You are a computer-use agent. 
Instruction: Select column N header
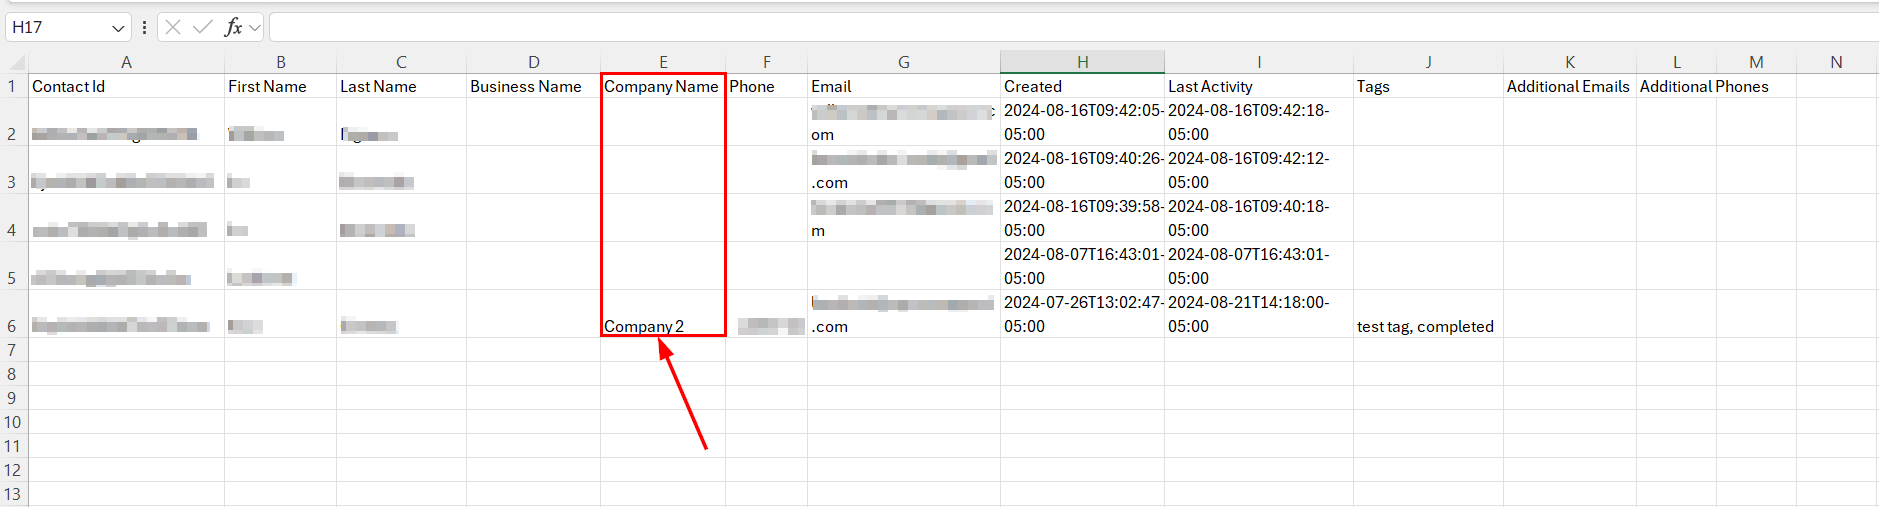pyautogui.click(x=1836, y=62)
